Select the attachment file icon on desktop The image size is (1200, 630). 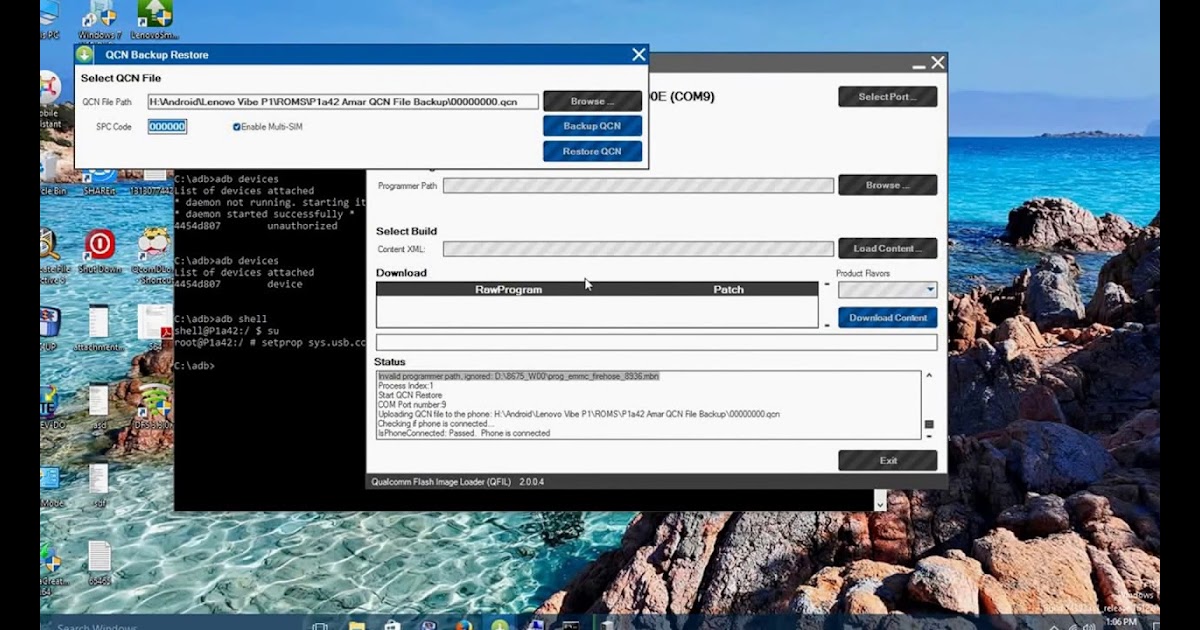pos(99,328)
